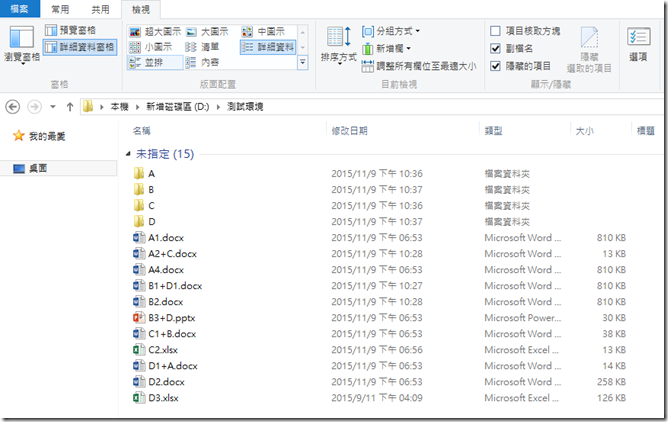Click 桌面 in the navigation pane
This screenshot has width=668, height=422.
pos(39,169)
